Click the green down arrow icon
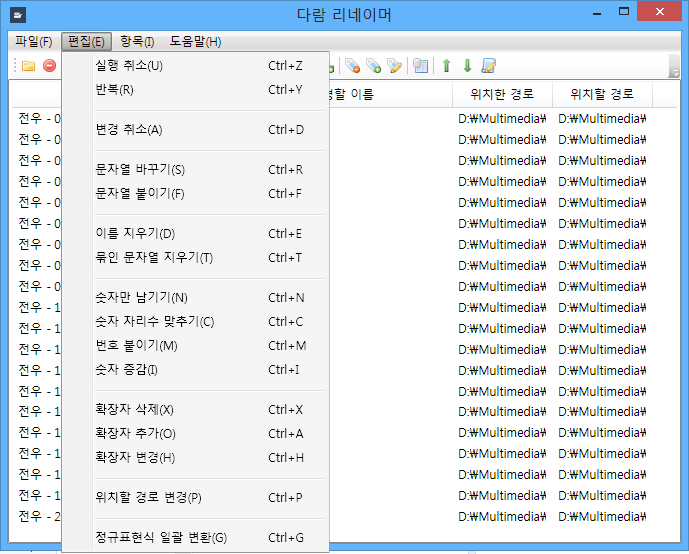 tap(467, 66)
